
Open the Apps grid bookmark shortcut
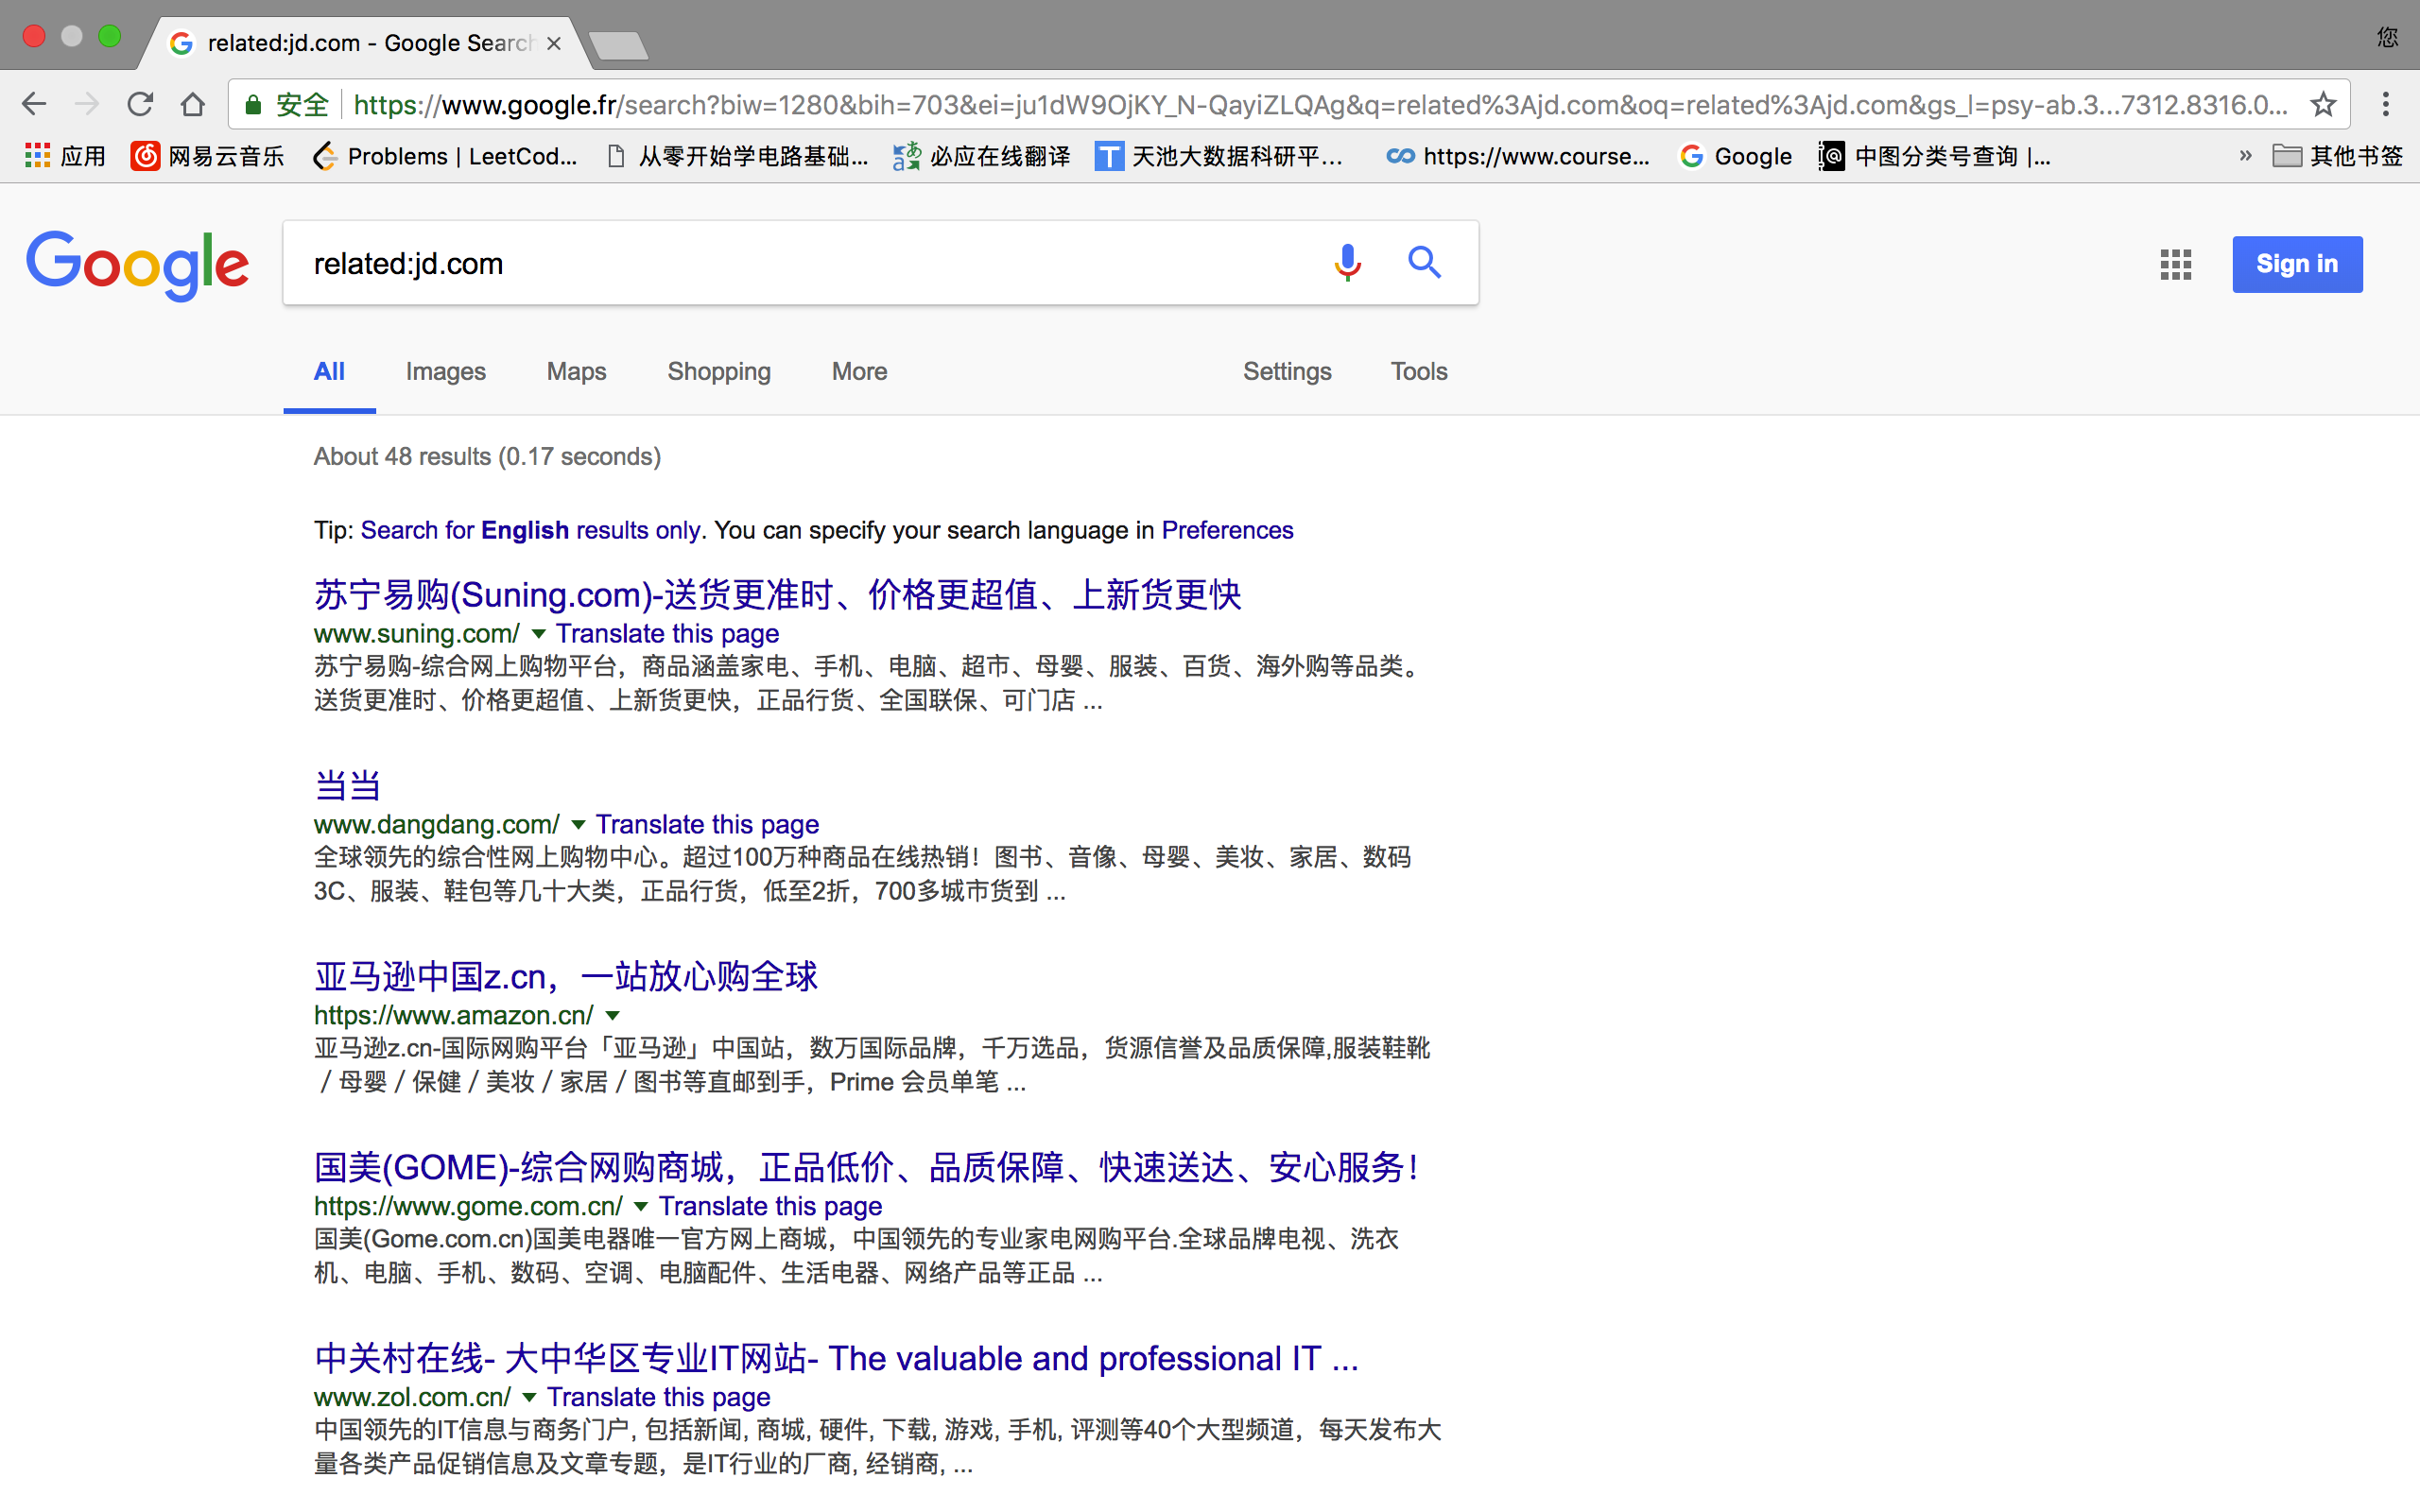click(x=65, y=156)
